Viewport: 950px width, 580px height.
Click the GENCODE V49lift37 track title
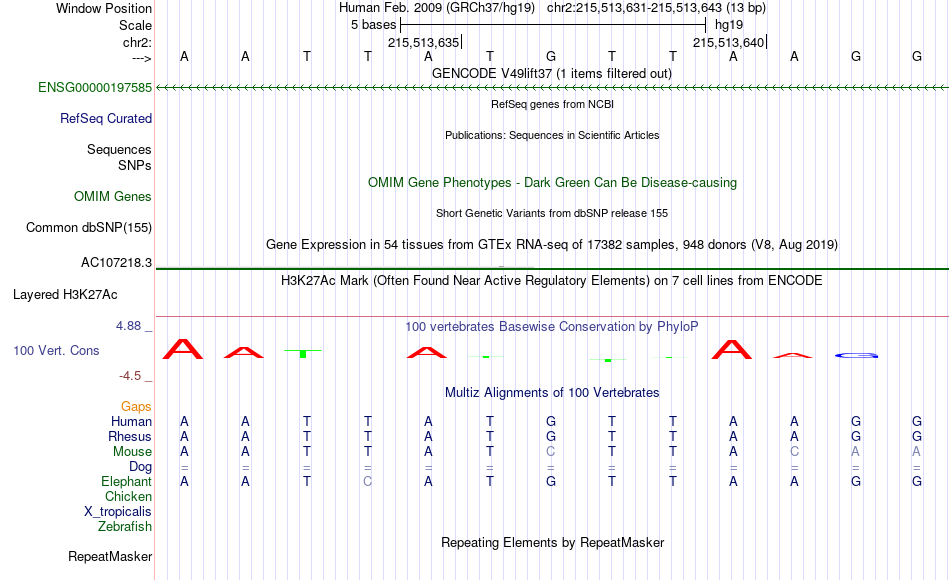click(552, 74)
